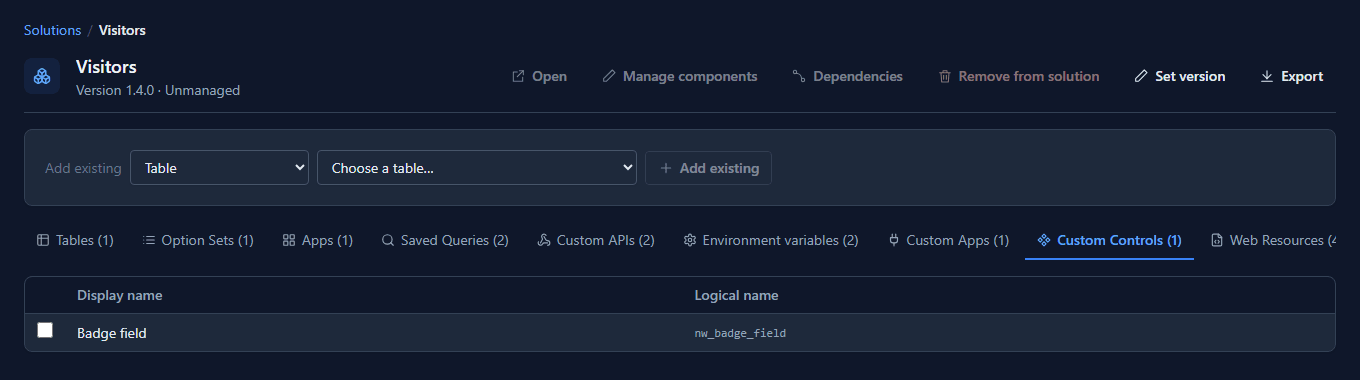Viewport: 1360px width, 380px height.
Task: Click the Manage components button
Action: coord(680,76)
